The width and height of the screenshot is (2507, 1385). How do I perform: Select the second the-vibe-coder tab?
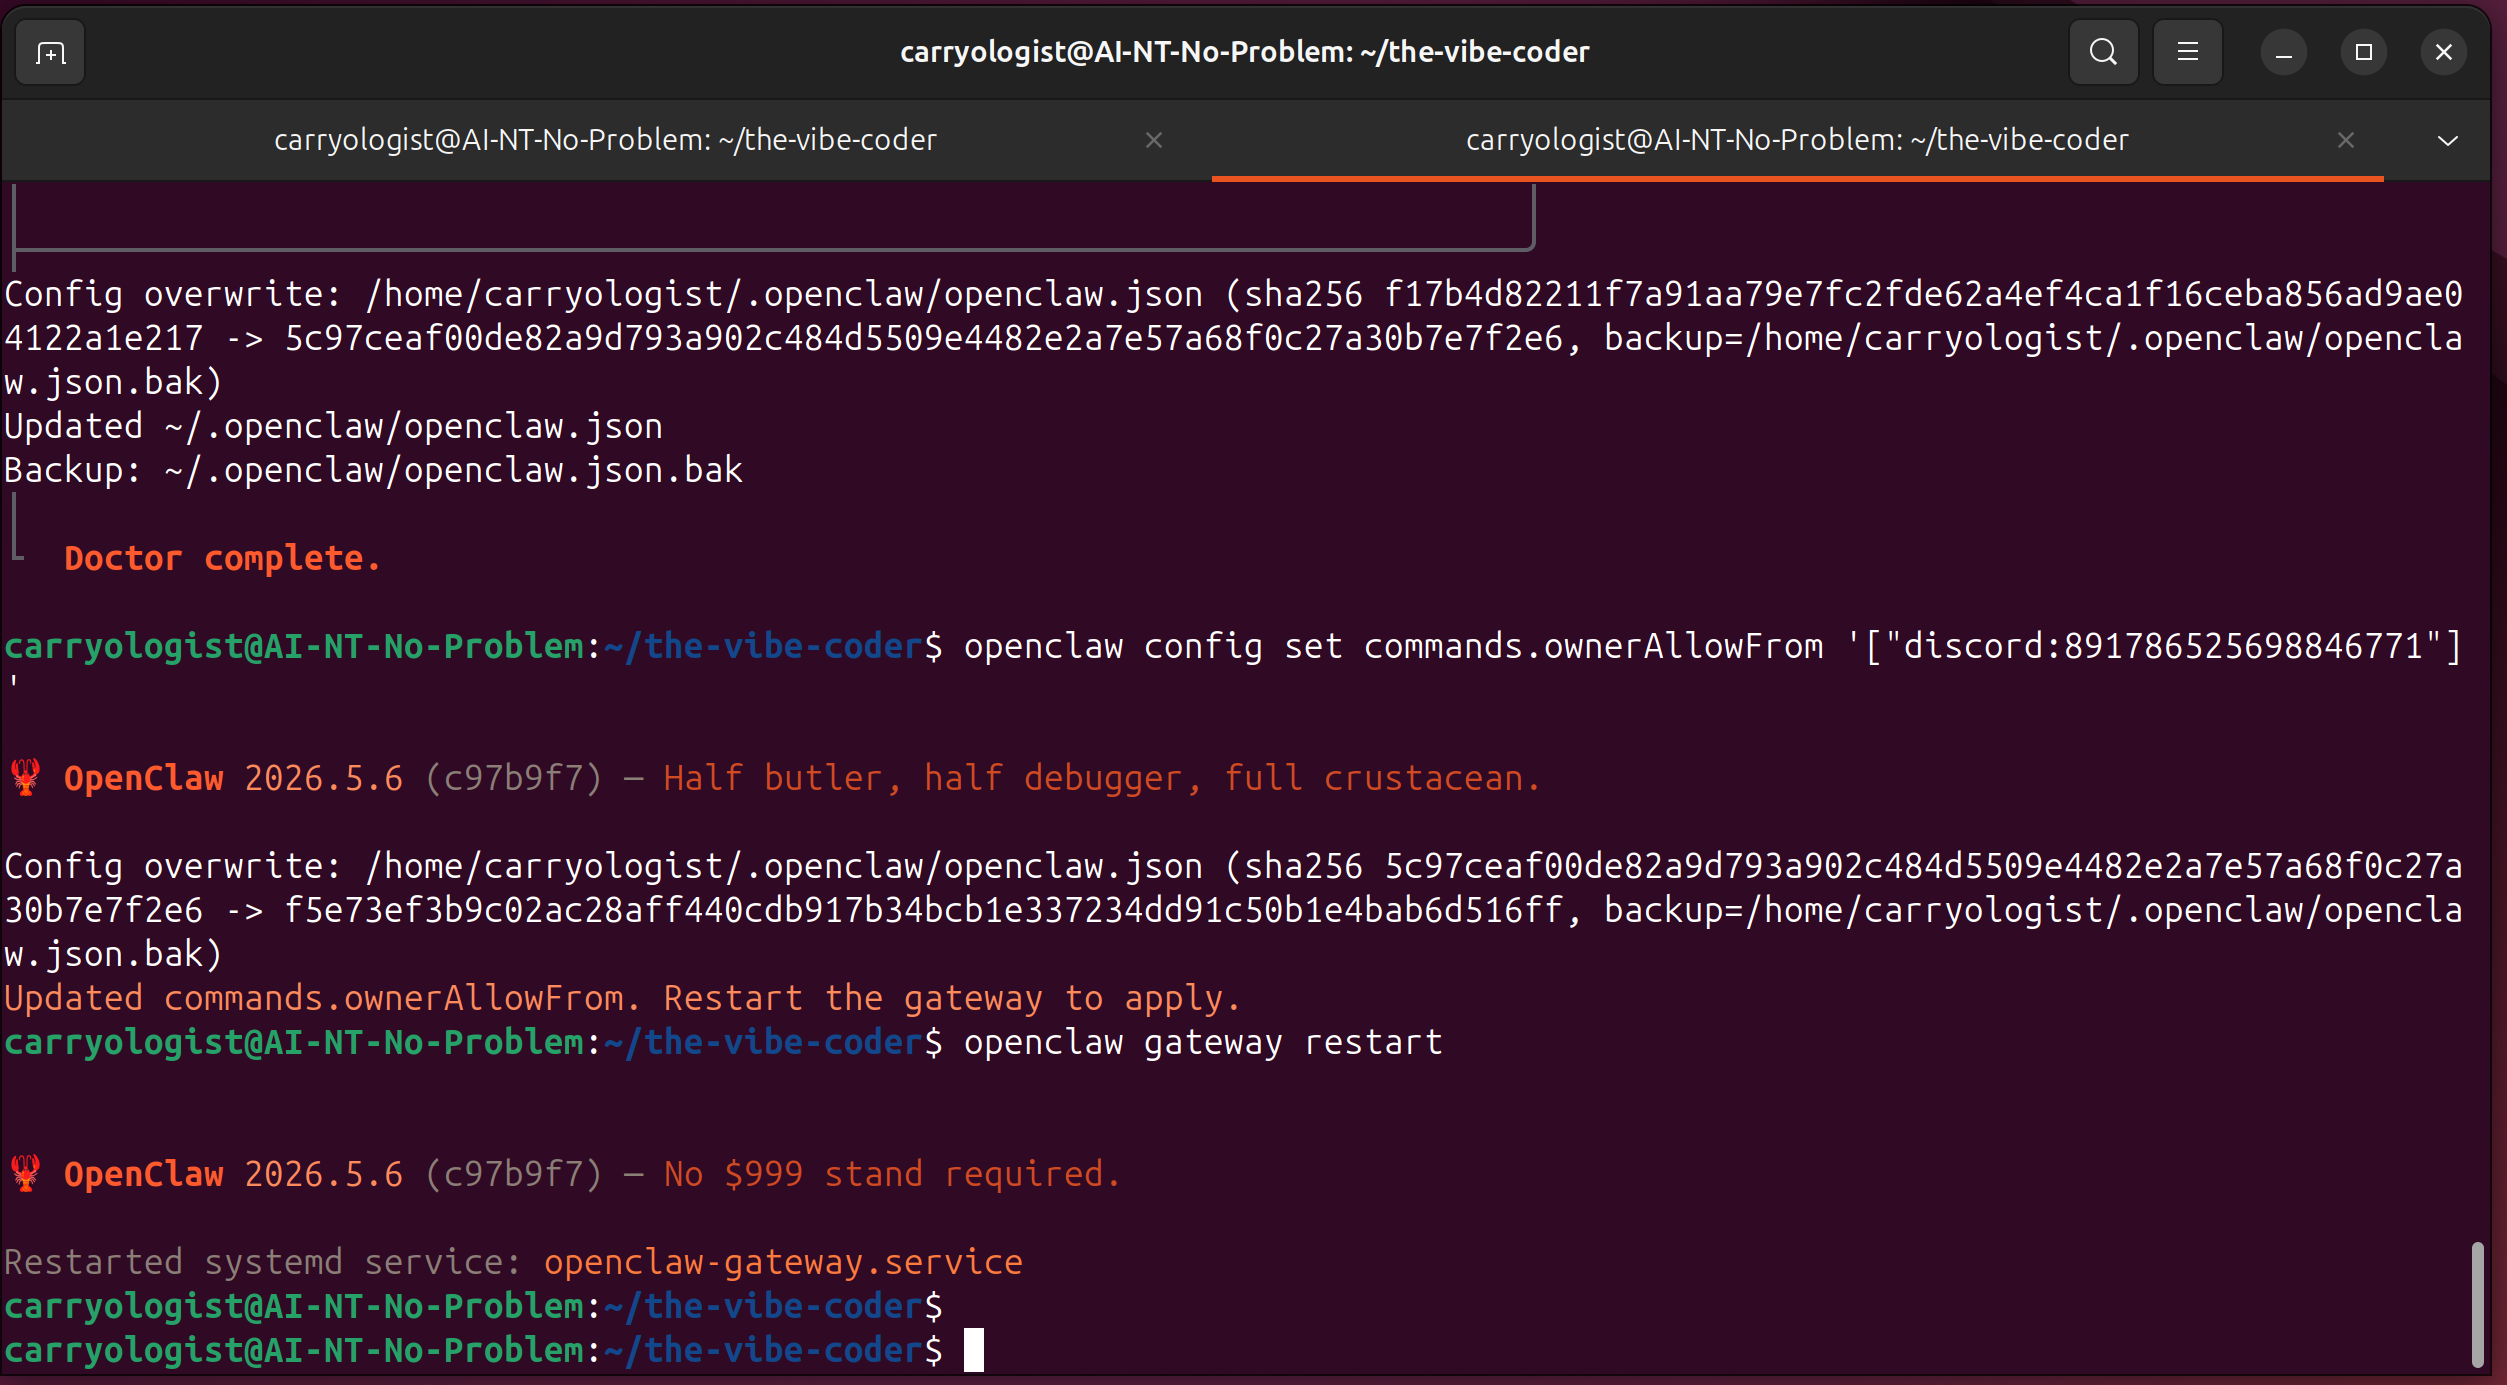coord(1797,140)
